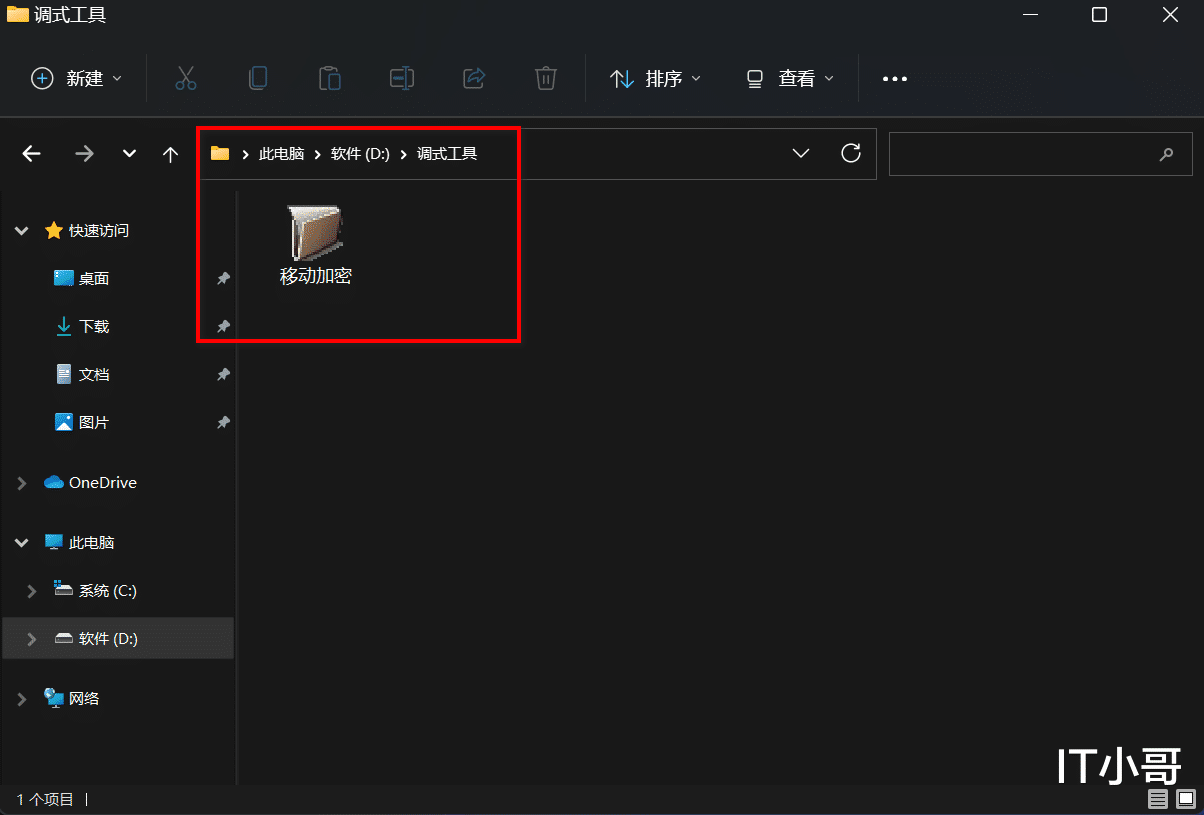Unpin 下载 from quick access
The width and height of the screenshot is (1204, 815).
coord(222,326)
